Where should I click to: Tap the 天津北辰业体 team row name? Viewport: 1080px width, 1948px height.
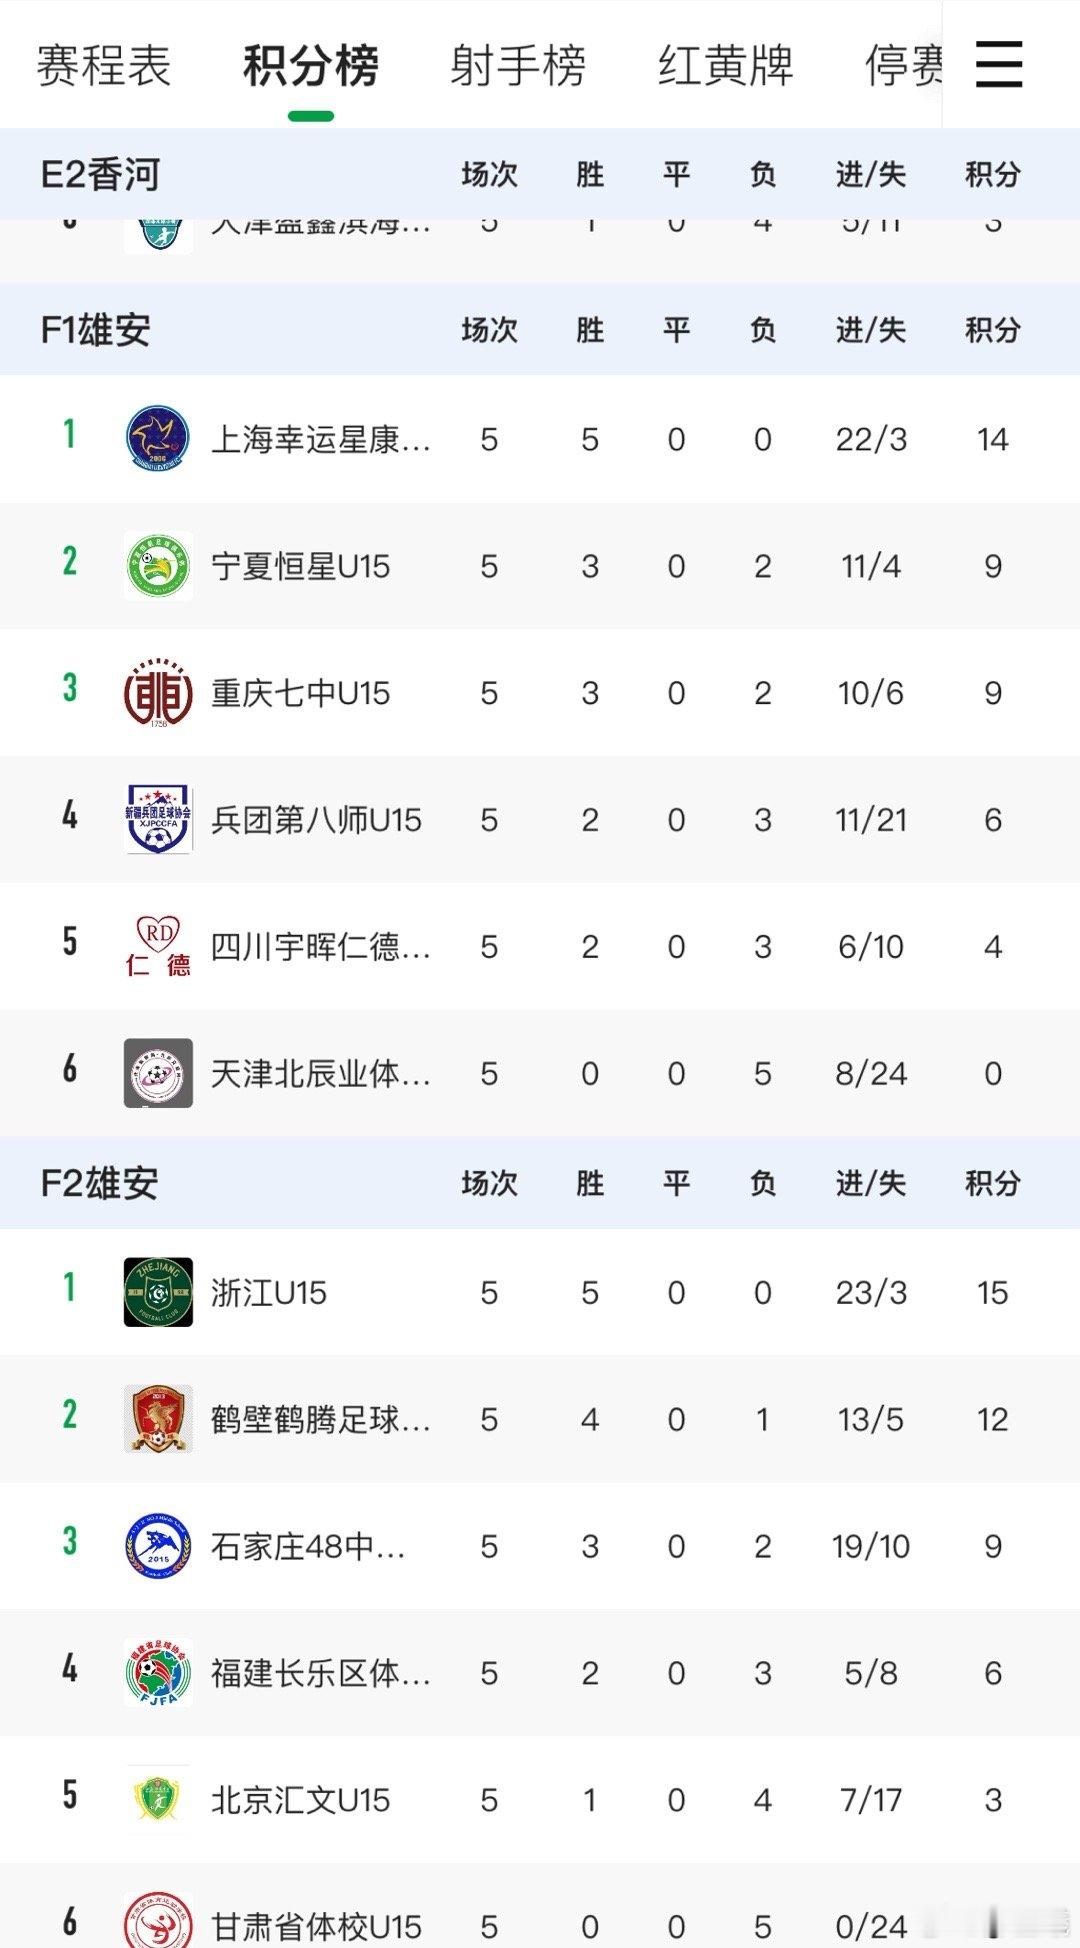click(x=321, y=1073)
